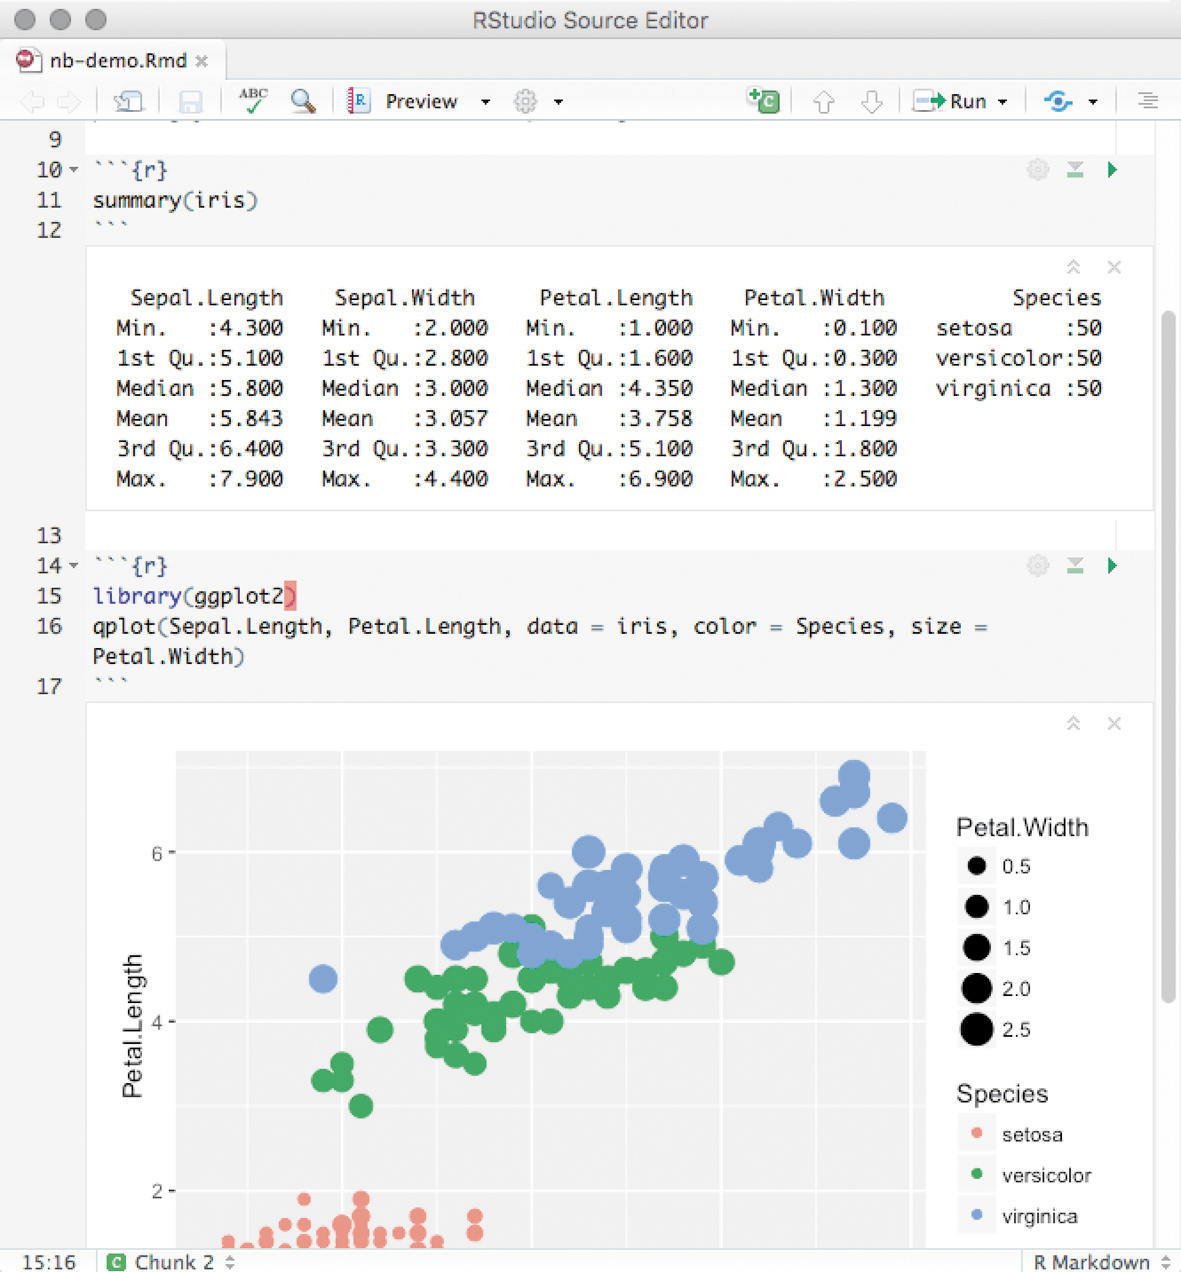Open the publish dropdown arrow

click(1093, 102)
